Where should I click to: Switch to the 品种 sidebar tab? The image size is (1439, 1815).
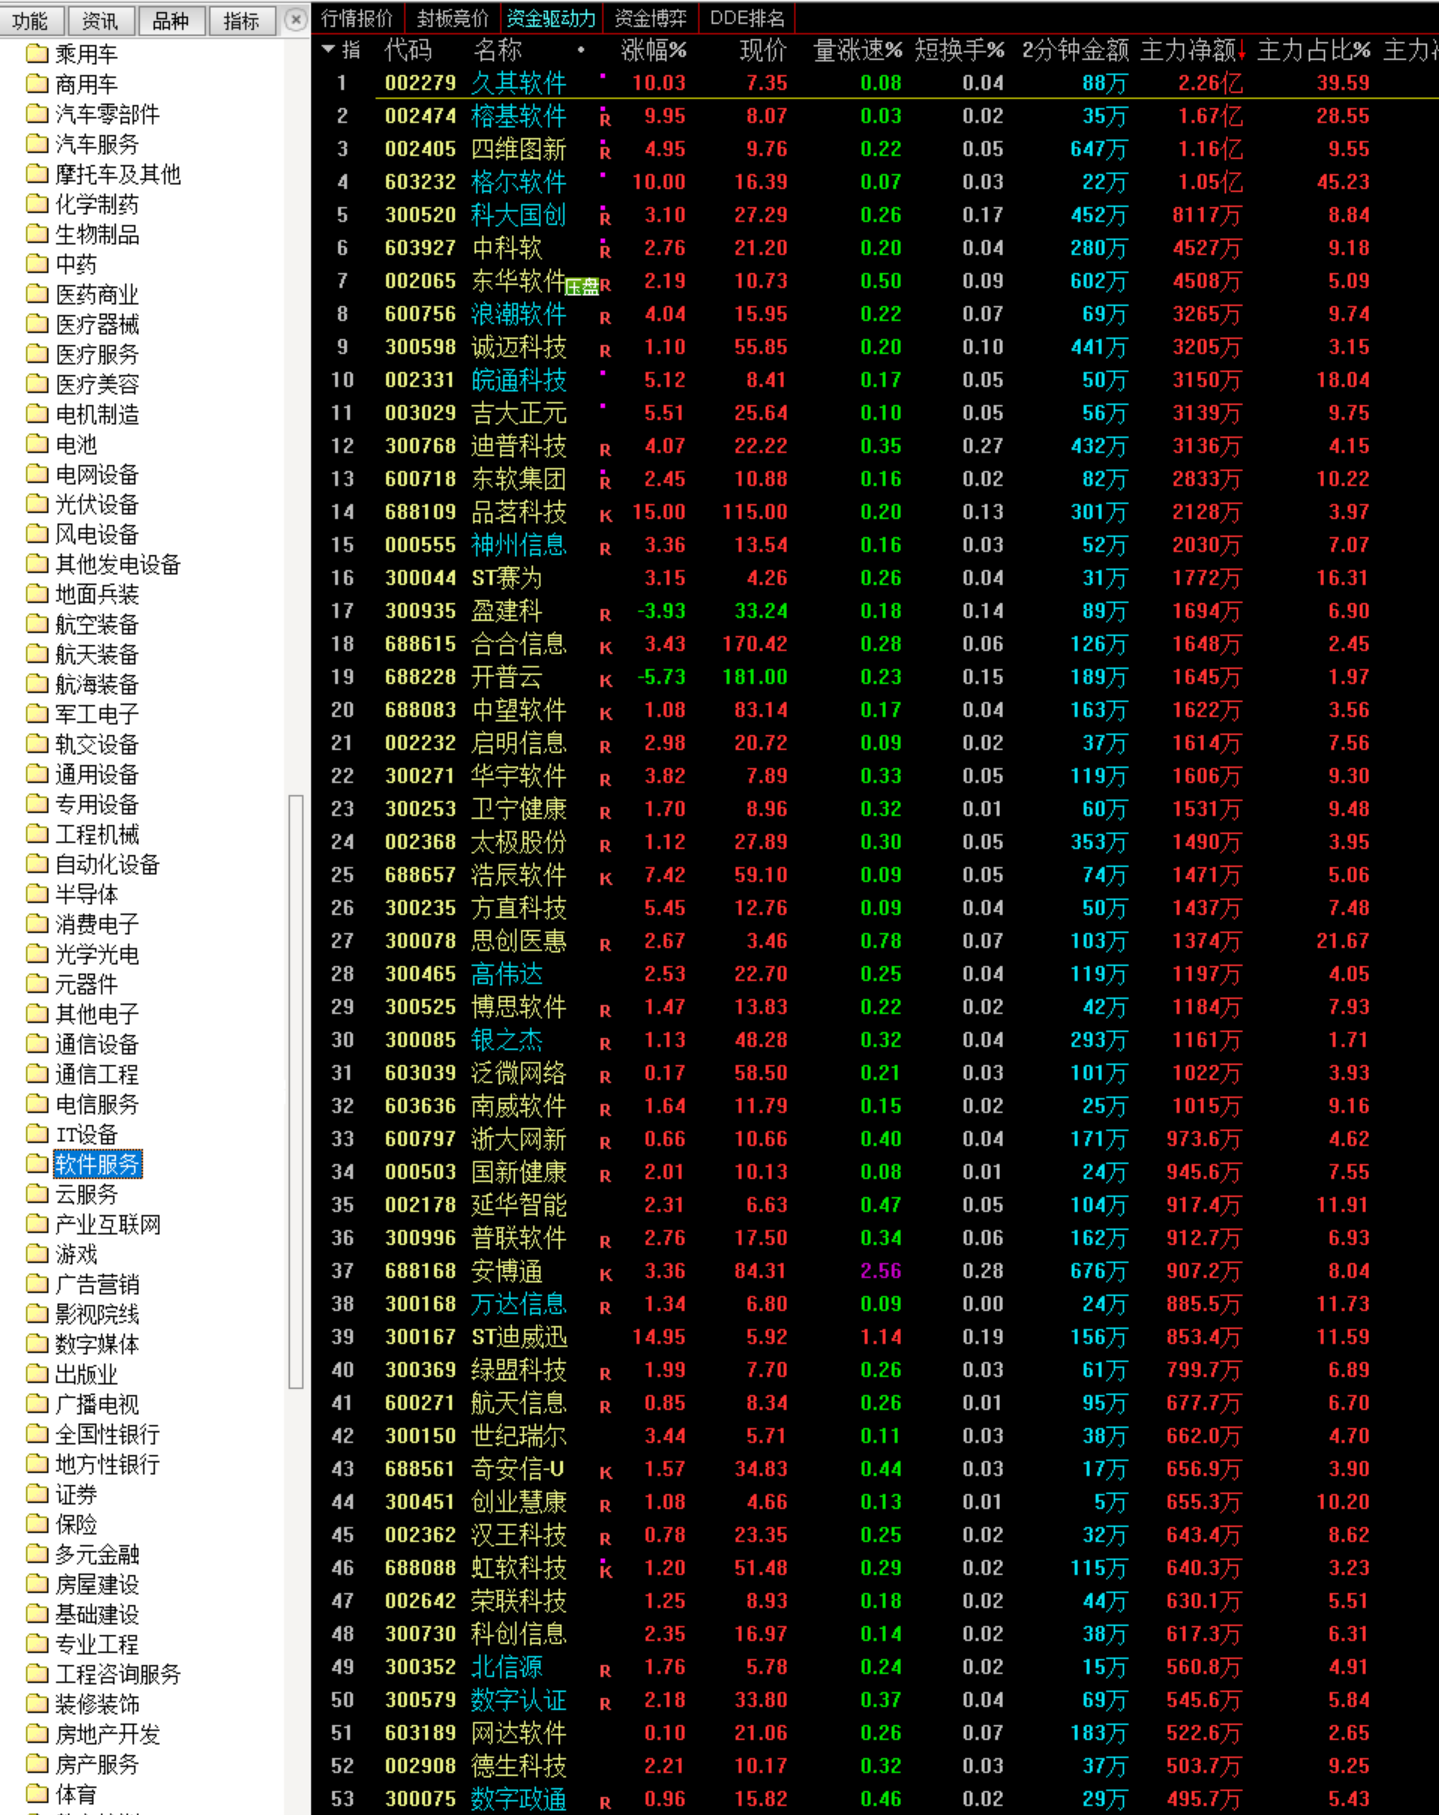pos(171,20)
